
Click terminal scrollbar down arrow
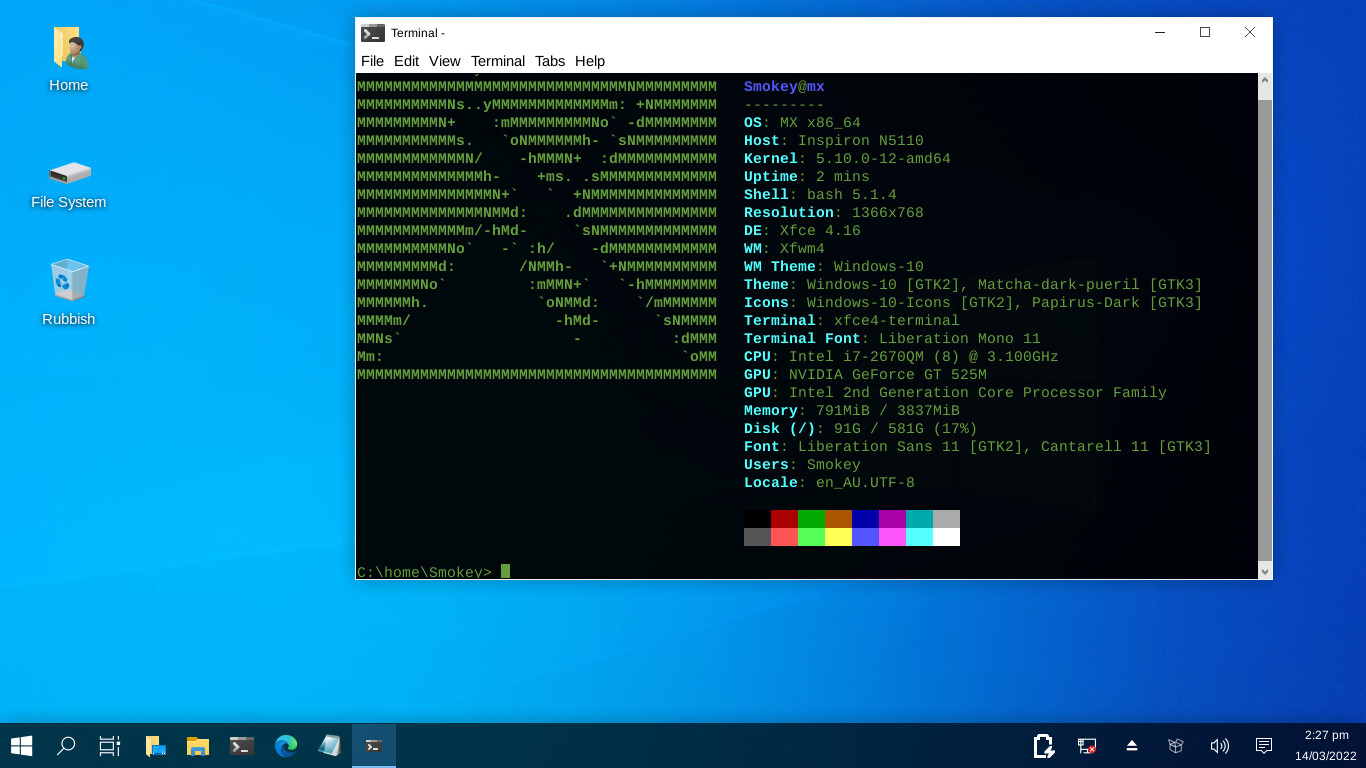(x=1265, y=571)
